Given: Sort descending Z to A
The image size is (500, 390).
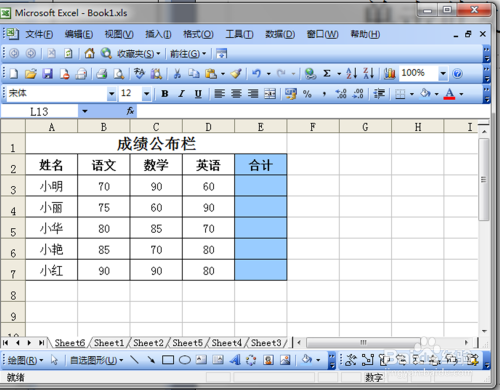Looking at the screenshot, I should [369, 74].
